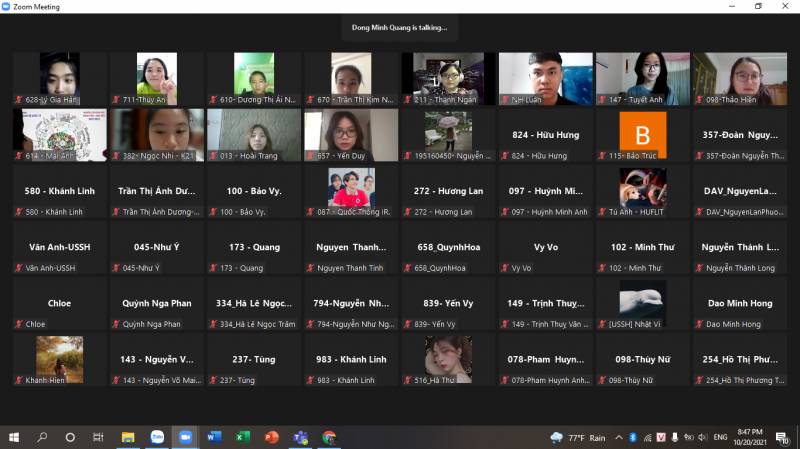800x449 pixels.
Task: Open Microsoft Teams from the taskbar
Action: pyautogui.click(x=300, y=437)
